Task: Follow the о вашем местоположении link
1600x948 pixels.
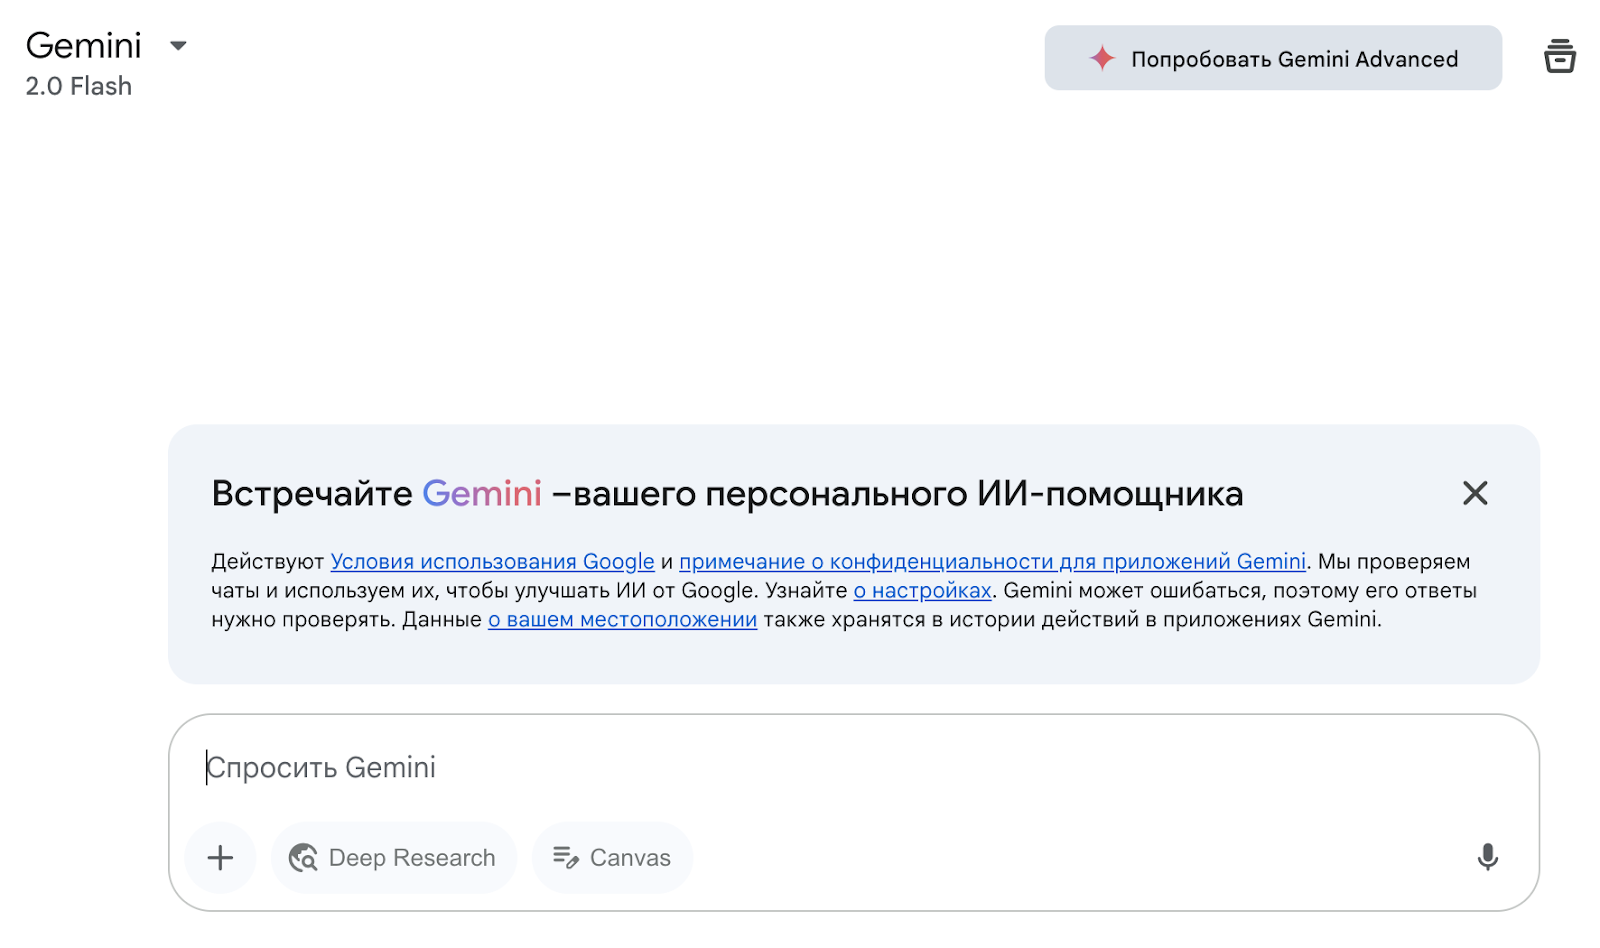Action: coord(622,620)
